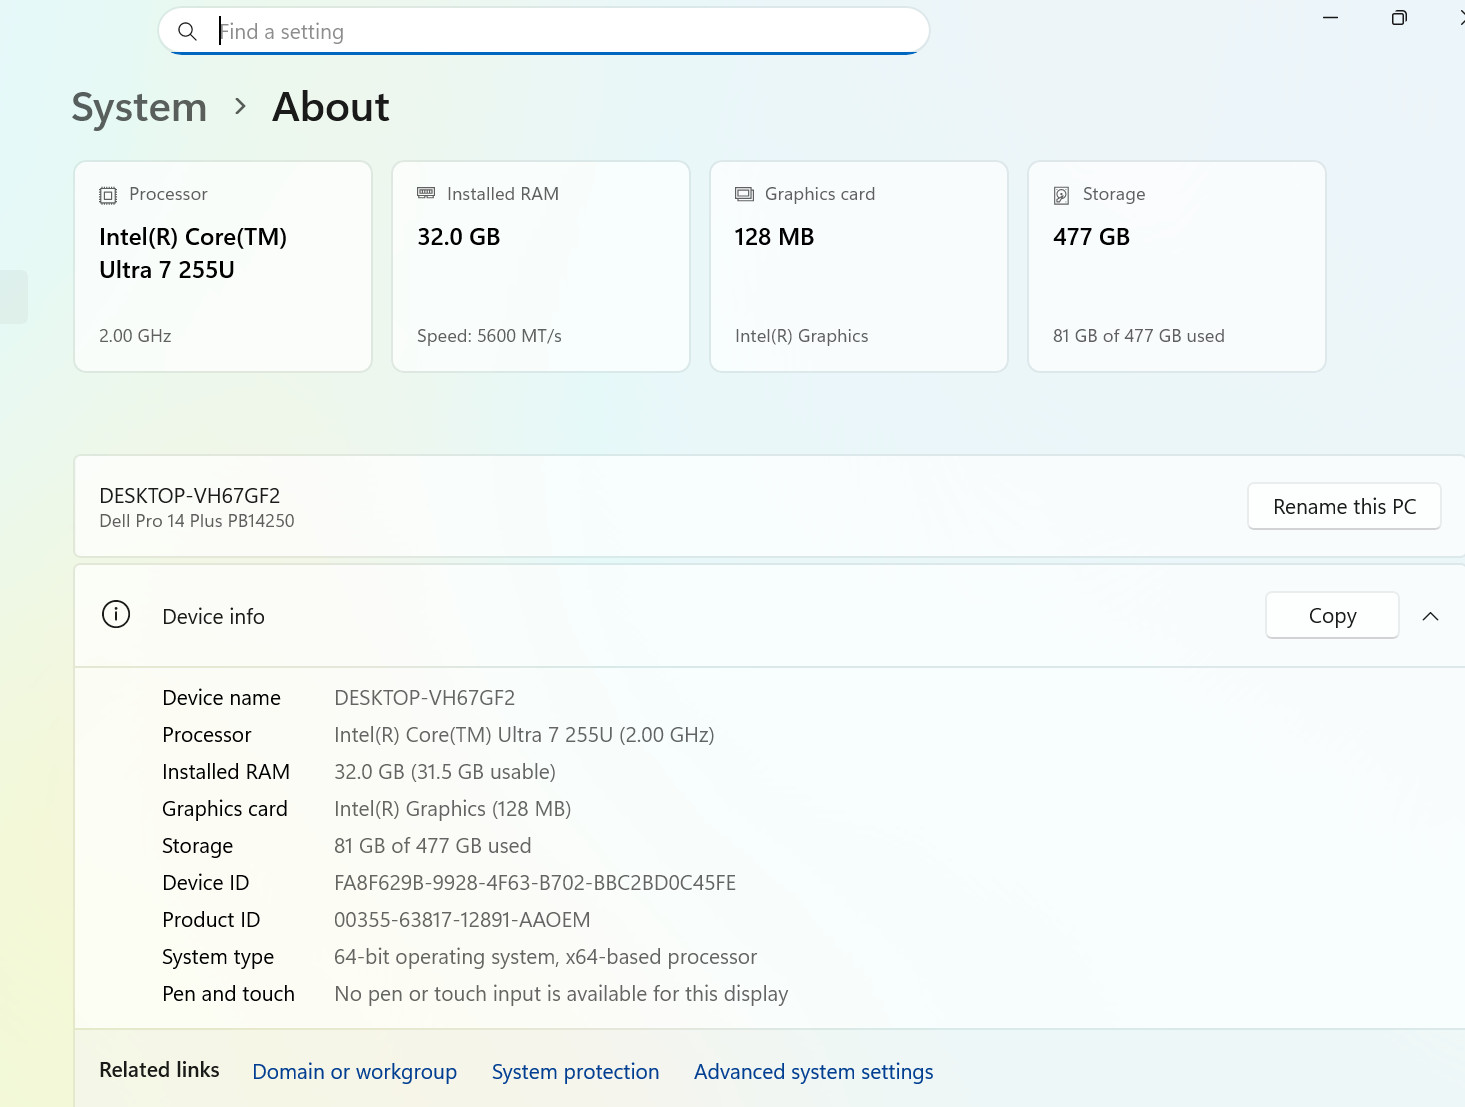
Task: Click Rename this PC button
Action: [1344, 507]
